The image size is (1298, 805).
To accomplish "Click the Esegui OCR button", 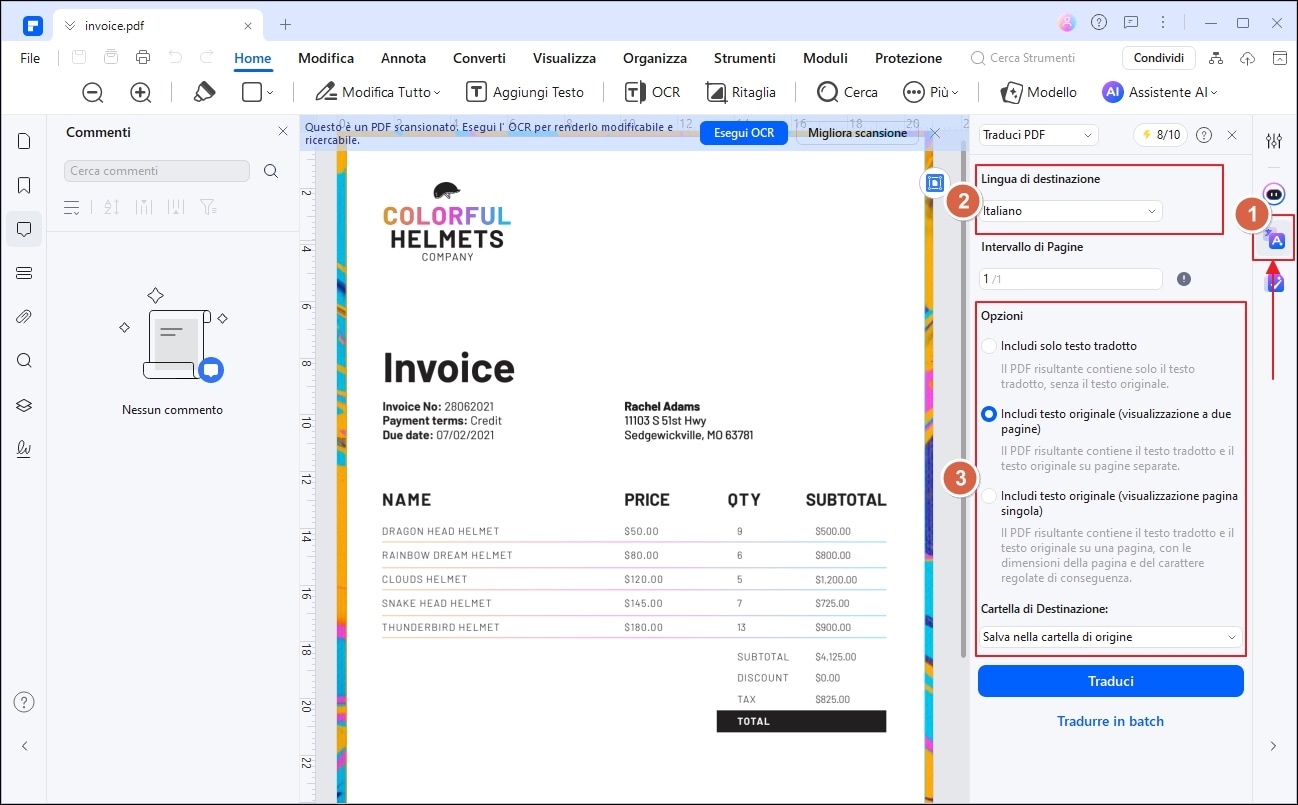I will tap(744, 133).
